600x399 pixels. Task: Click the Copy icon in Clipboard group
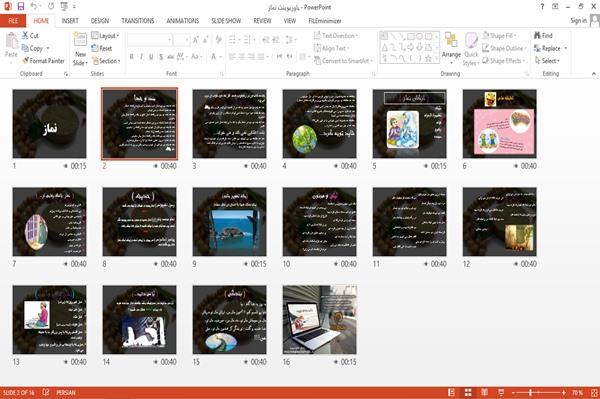(x=25, y=48)
